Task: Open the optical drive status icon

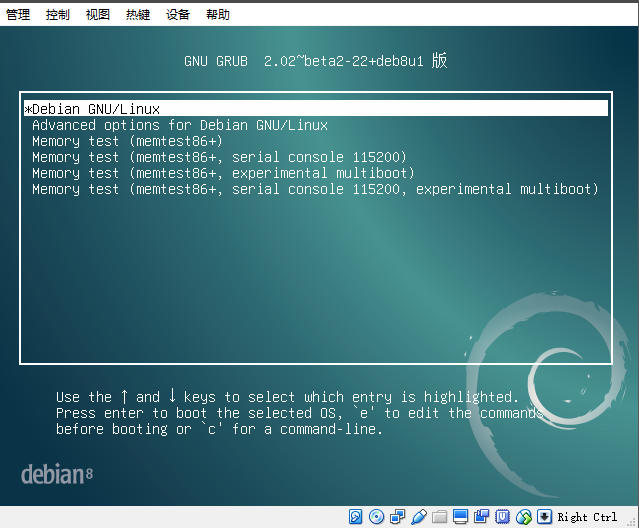Action: coord(376,517)
